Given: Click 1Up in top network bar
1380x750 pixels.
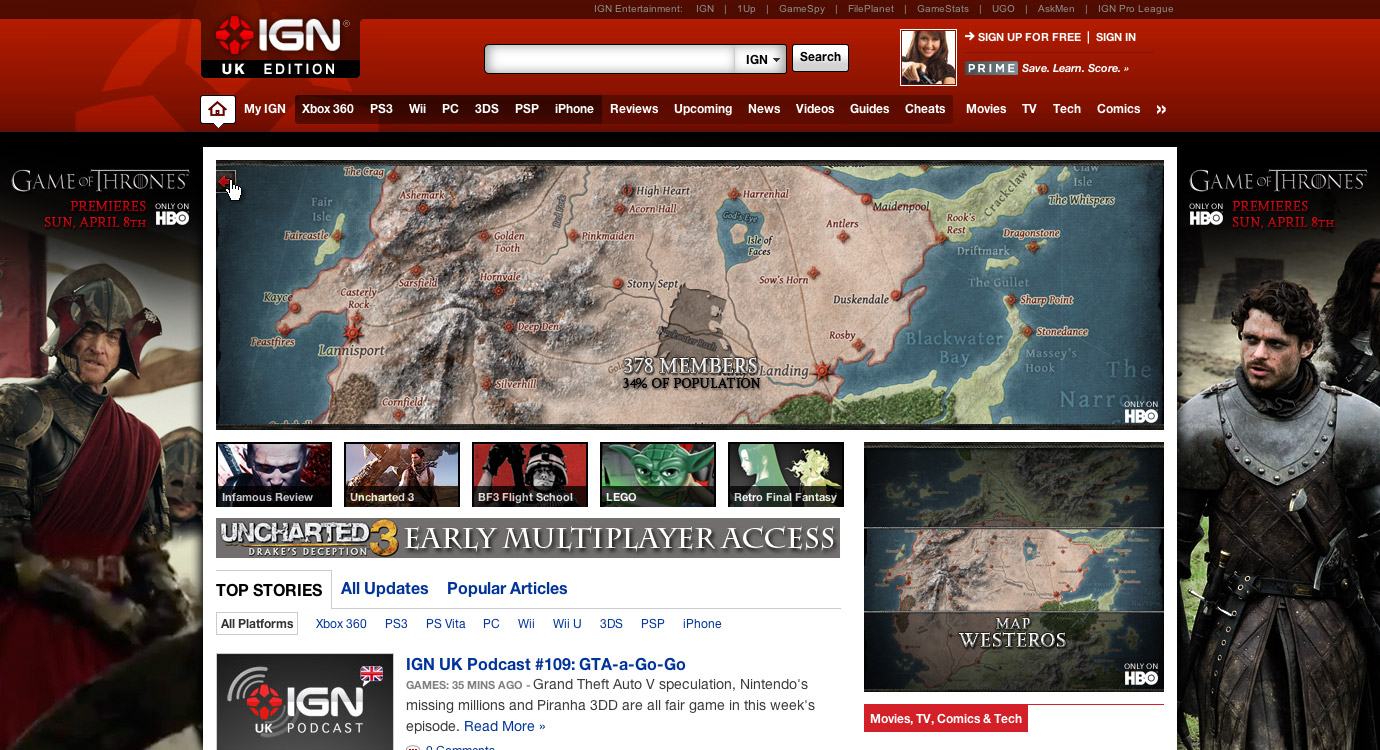Looking at the screenshot, I should [746, 9].
